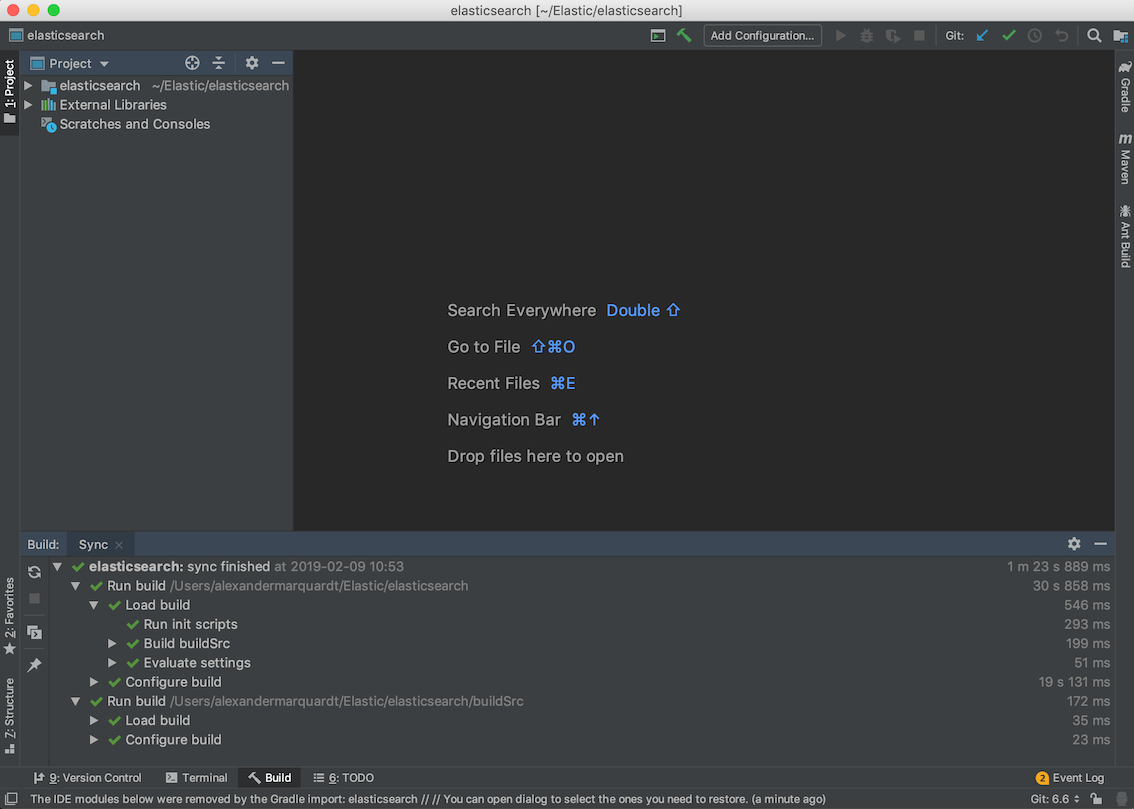The width and height of the screenshot is (1134, 809).
Task: Click the elasticsearch breadcrumb in the navigation bar
Action: point(56,35)
